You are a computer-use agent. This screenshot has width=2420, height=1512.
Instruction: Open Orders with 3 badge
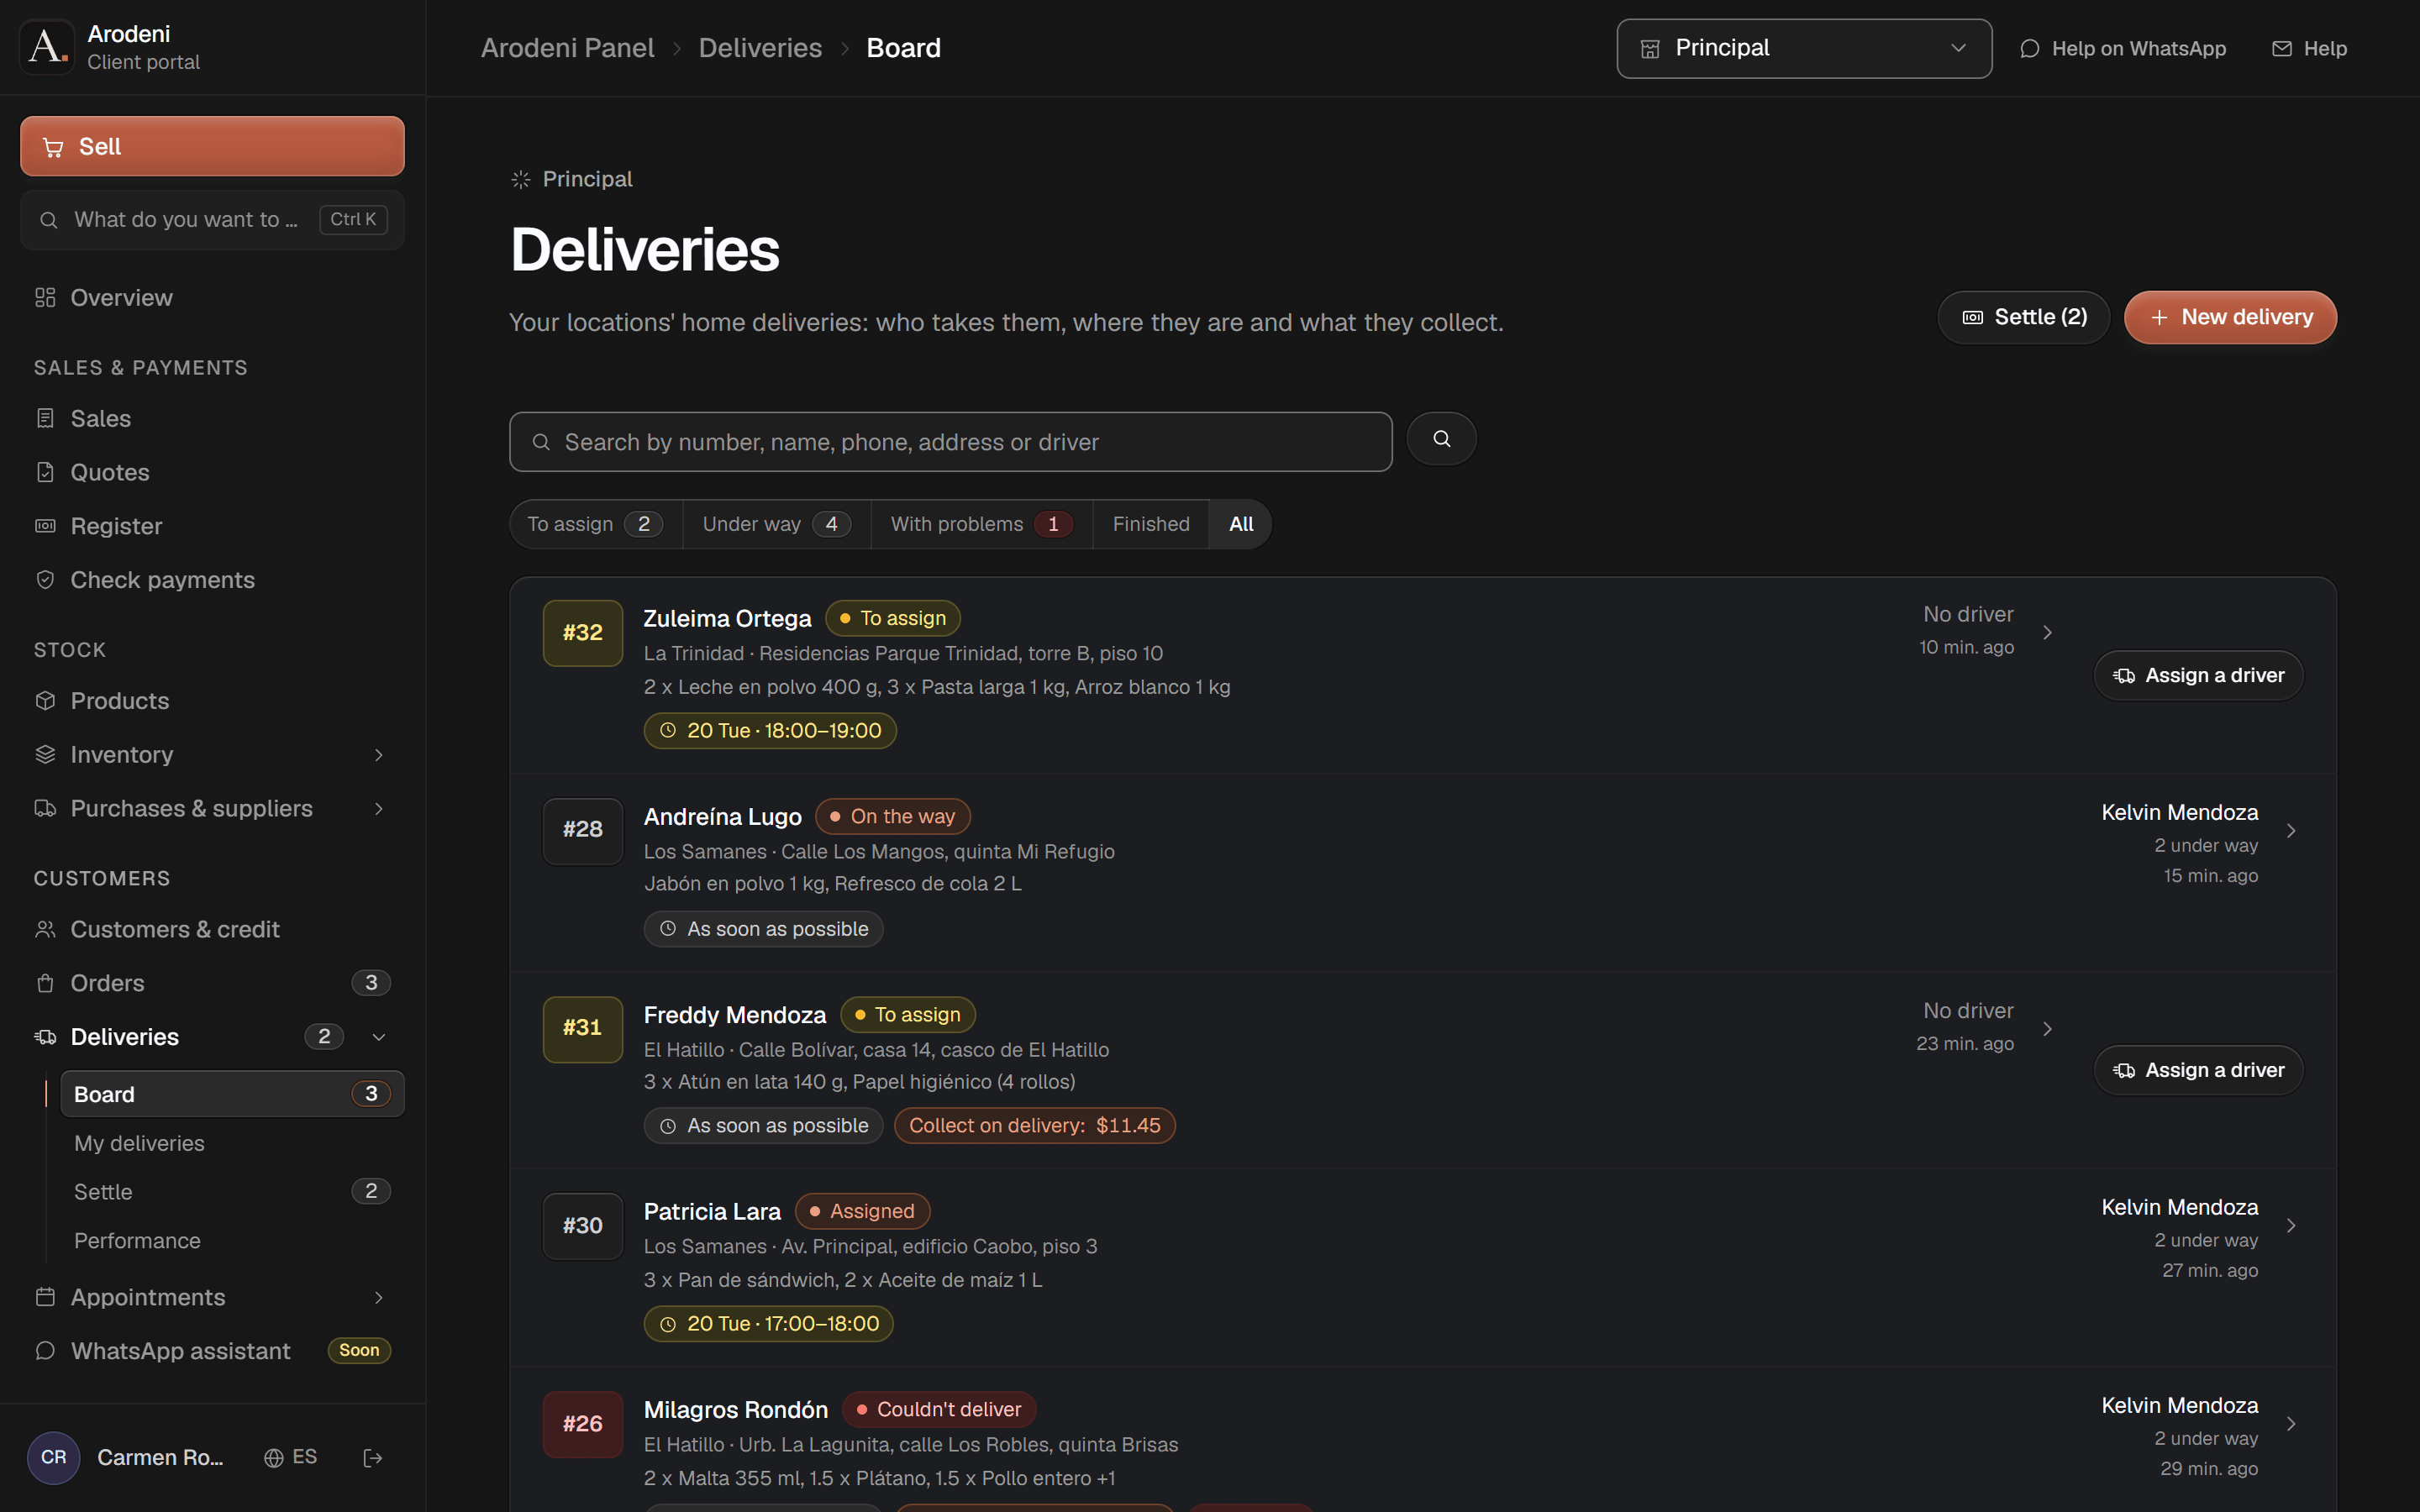pos(212,983)
